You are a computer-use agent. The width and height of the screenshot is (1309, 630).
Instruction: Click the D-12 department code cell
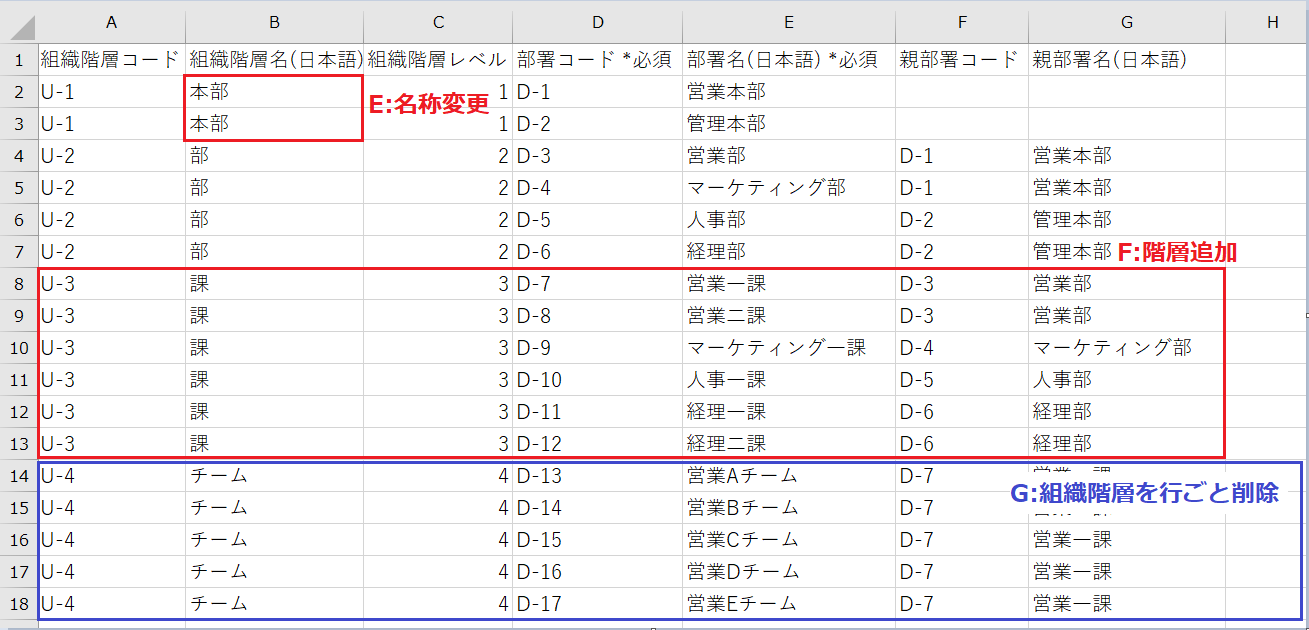[597, 444]
